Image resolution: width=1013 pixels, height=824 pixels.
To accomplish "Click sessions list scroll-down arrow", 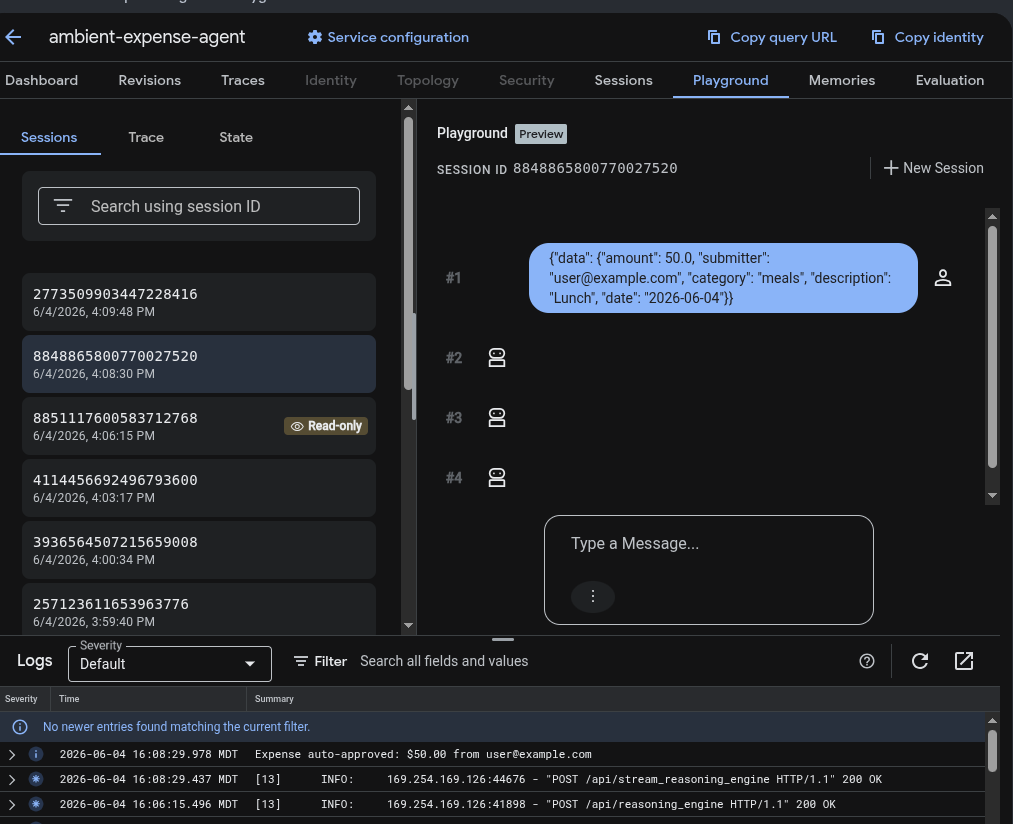I will pyautogui.click(x=408, y=625).
